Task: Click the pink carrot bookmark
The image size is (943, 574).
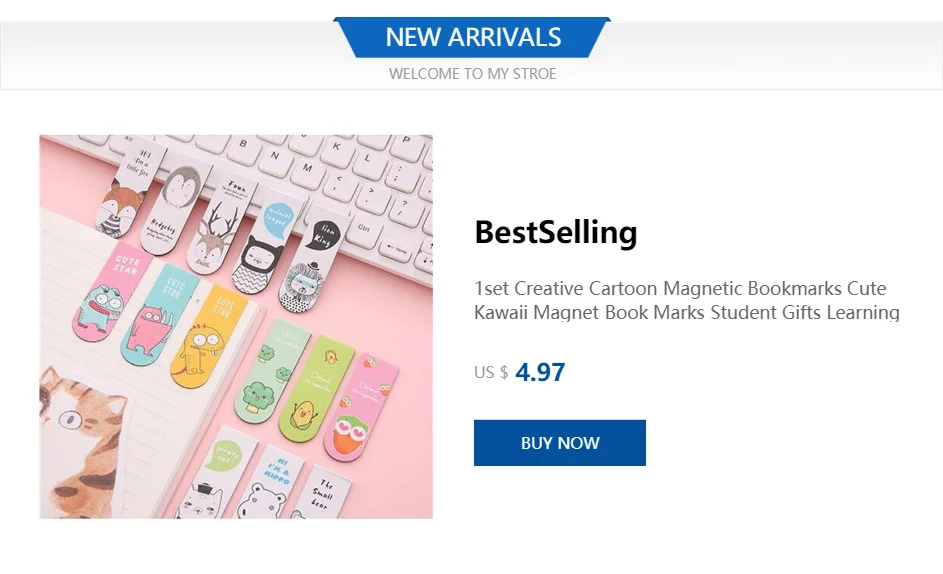Action: [x=360, y=409]
